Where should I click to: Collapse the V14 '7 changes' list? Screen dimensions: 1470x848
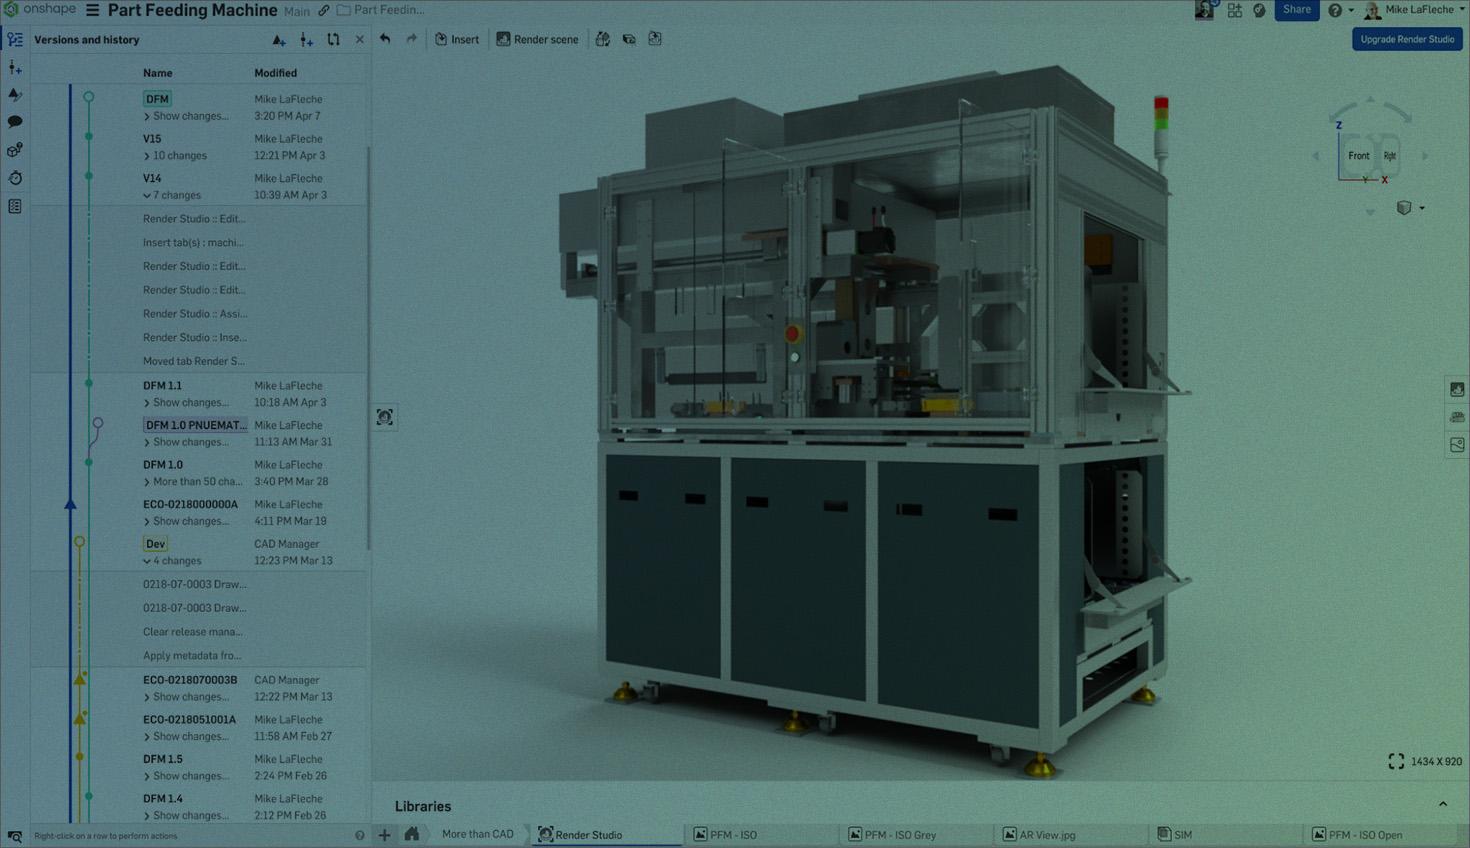coord(147,196)
